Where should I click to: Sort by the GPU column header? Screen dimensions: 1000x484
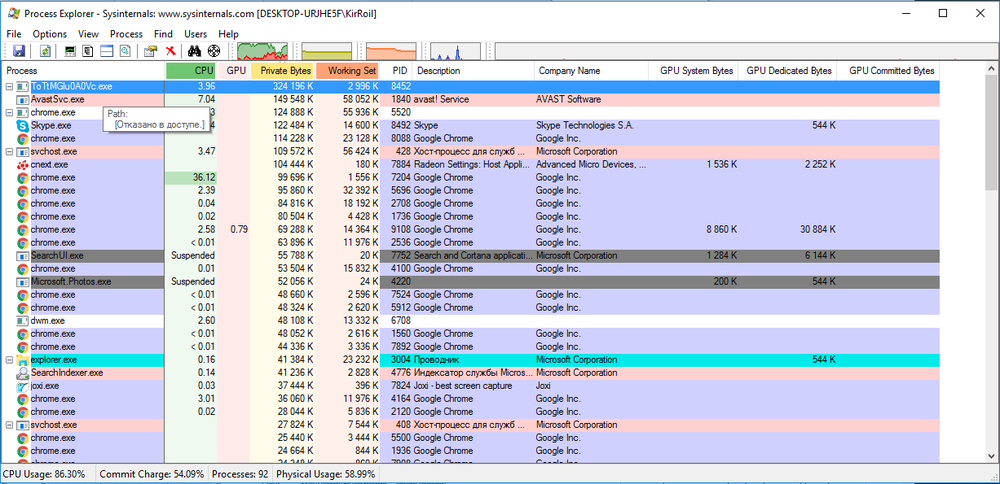coord(234,71)
